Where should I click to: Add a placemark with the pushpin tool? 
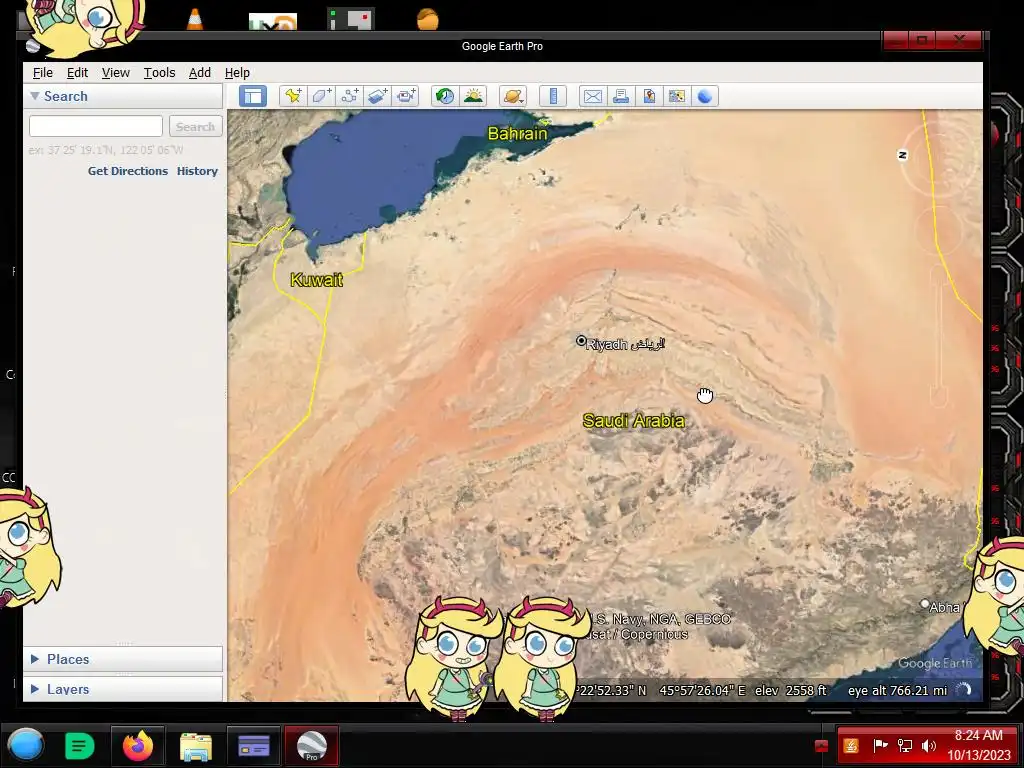(x=293, y=97)
